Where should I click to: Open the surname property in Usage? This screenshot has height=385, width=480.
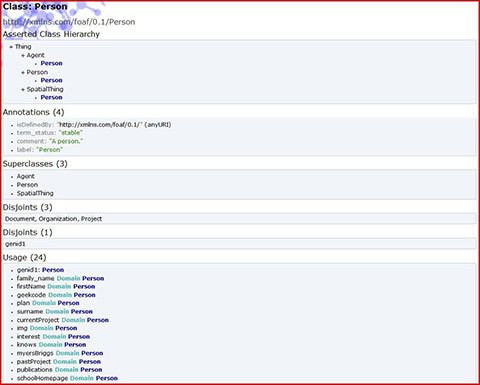[x=30, y=312]
